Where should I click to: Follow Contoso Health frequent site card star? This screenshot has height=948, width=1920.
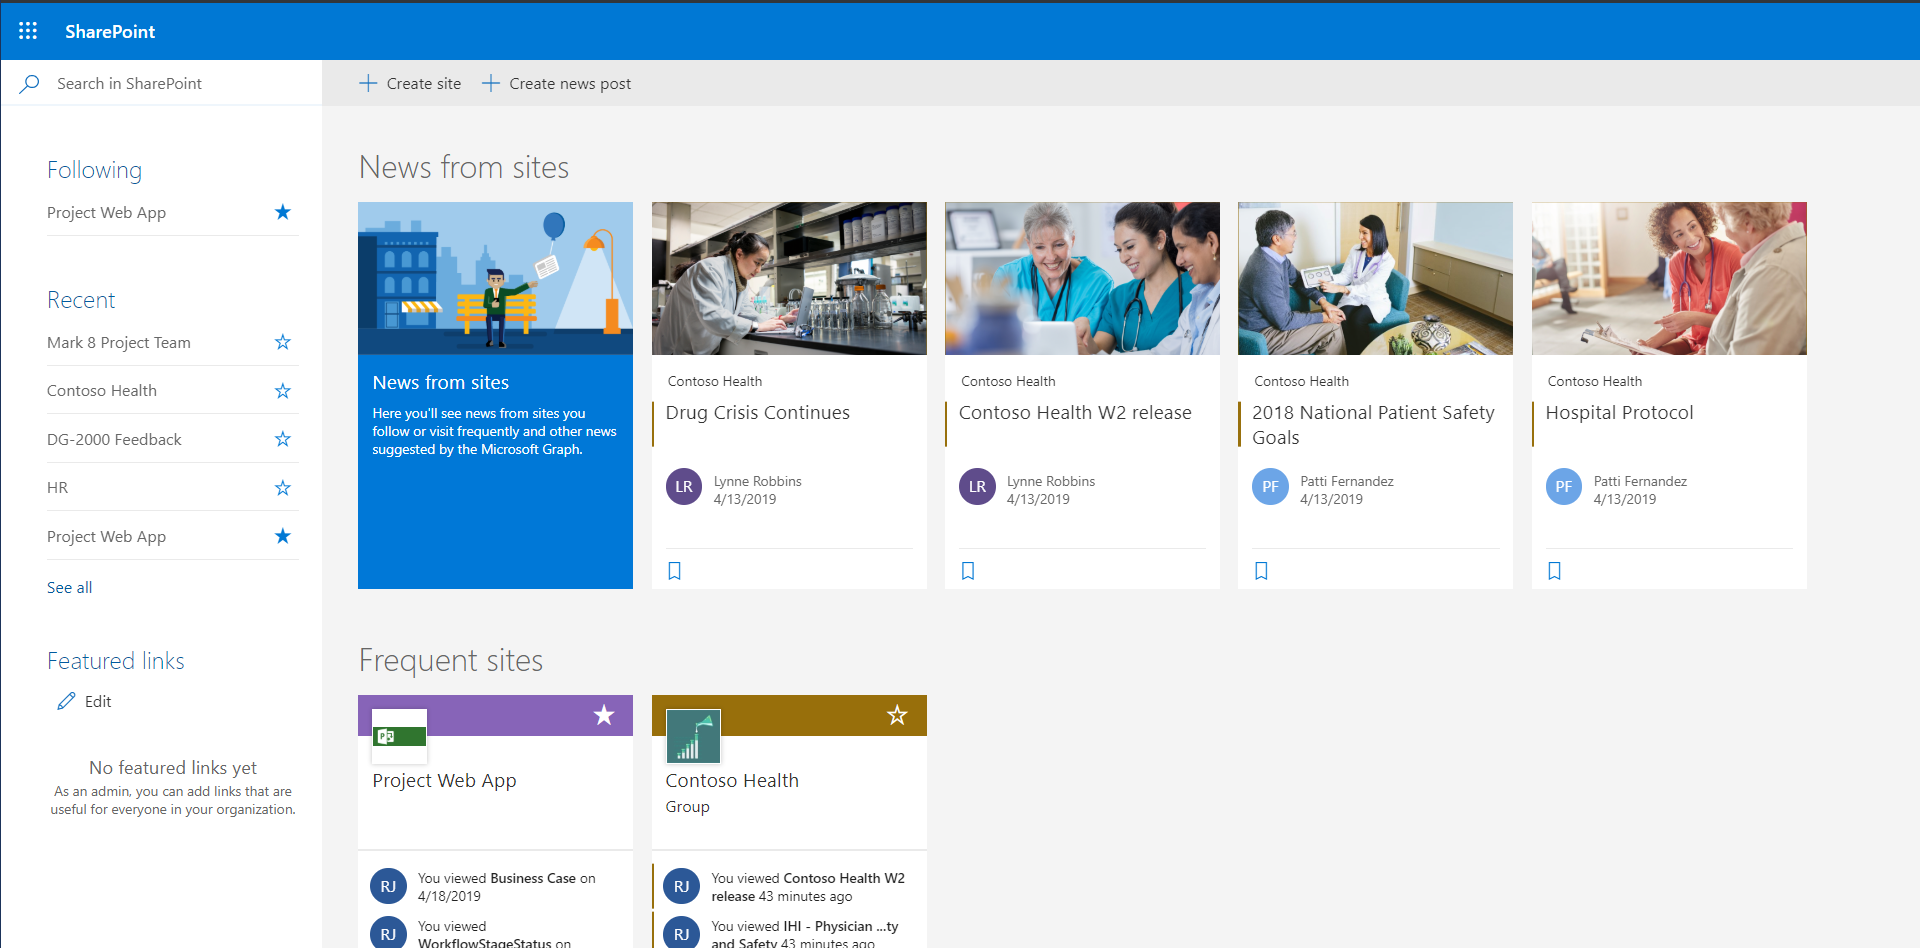[x=897, y=715]
